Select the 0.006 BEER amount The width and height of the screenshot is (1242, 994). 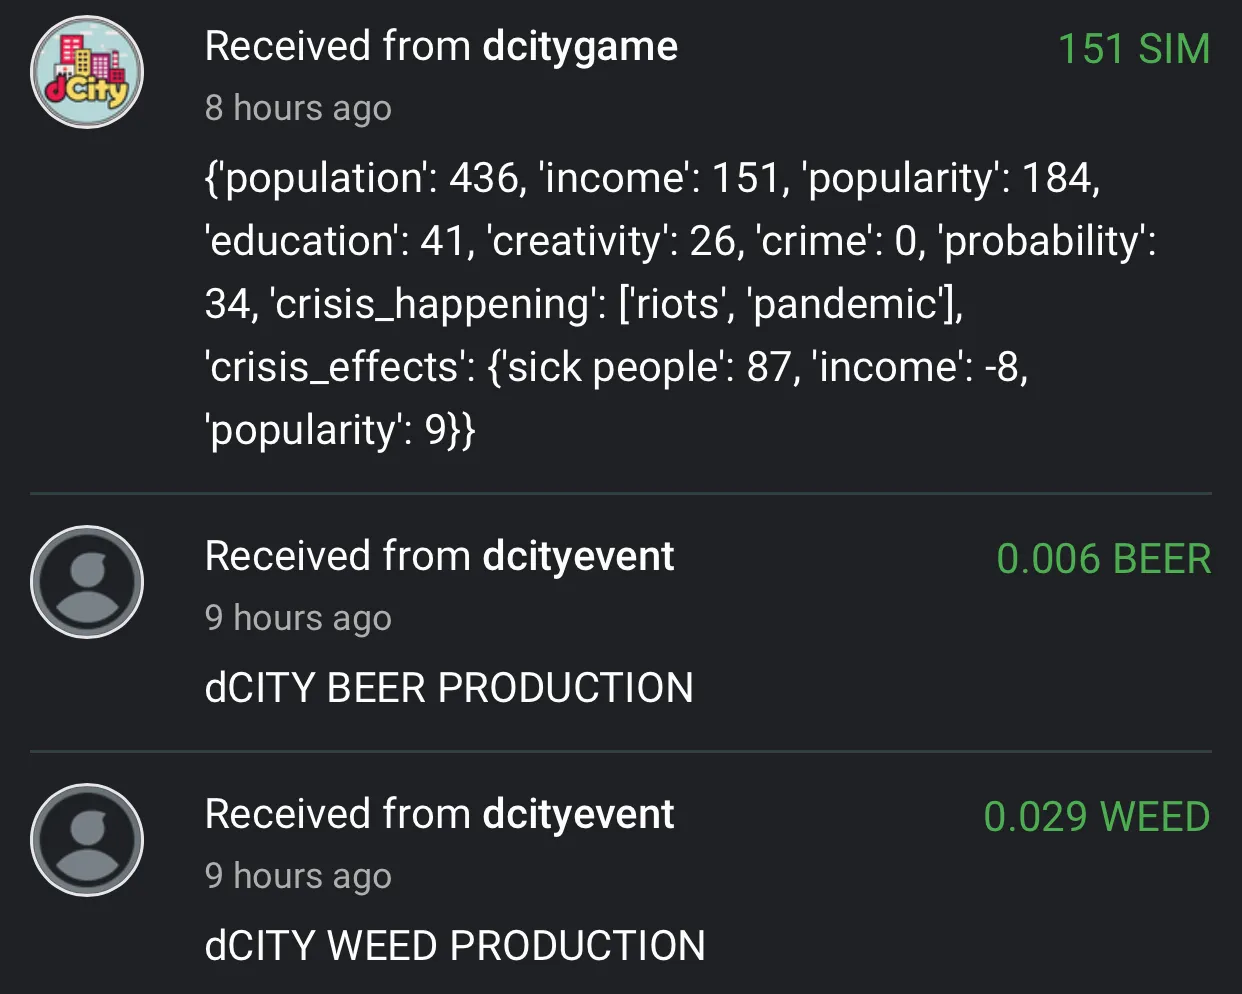point(1104,559)
